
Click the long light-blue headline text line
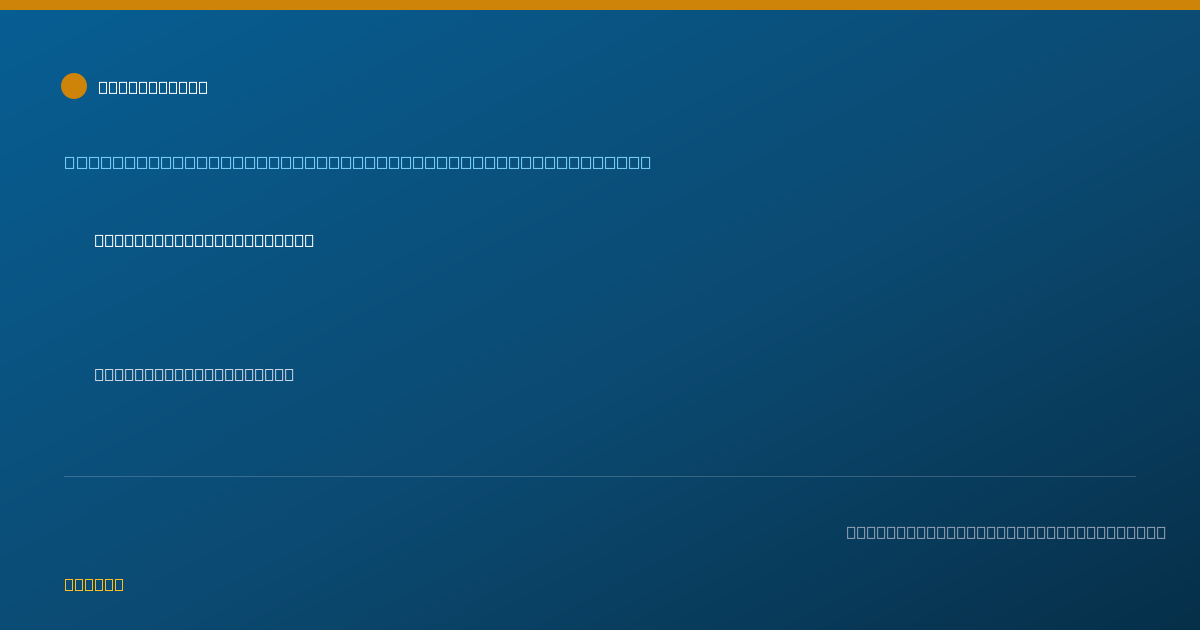[x=358, y=162]
